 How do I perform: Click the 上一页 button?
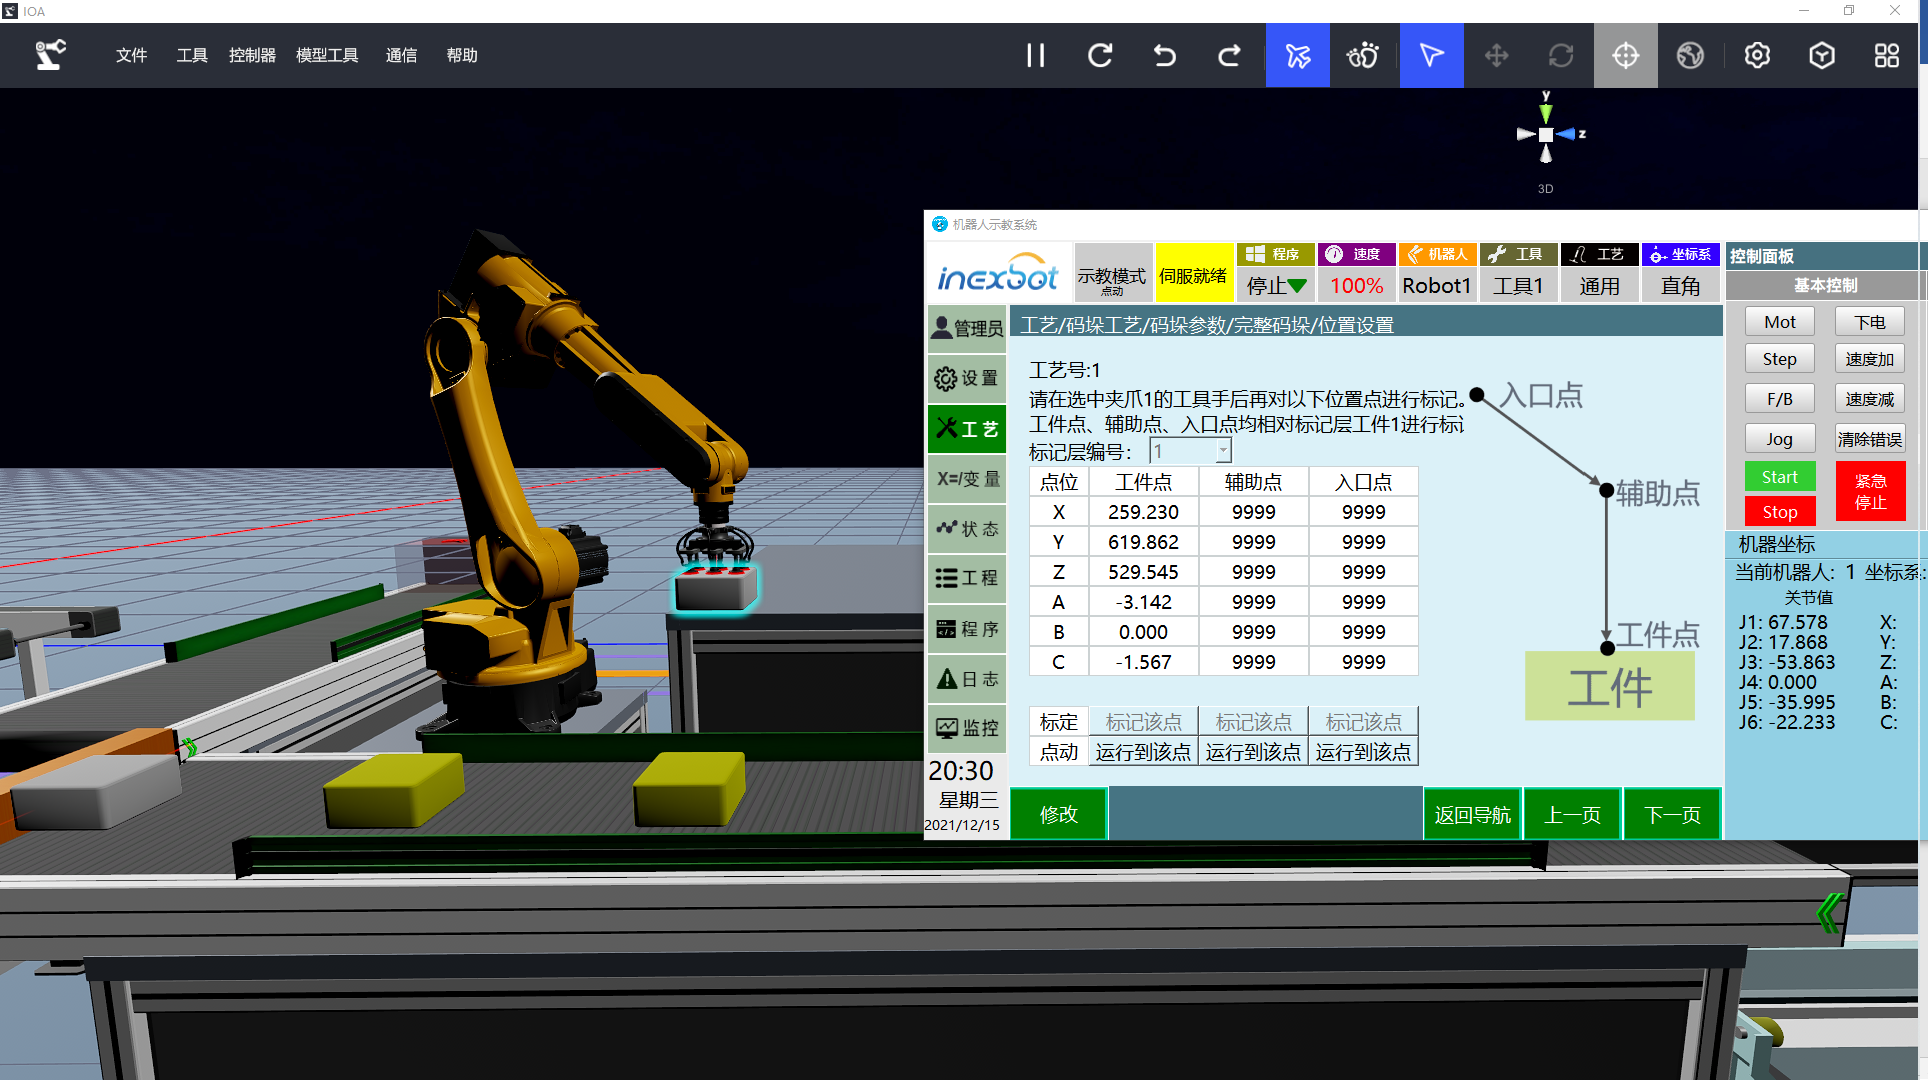point(1572,814)
